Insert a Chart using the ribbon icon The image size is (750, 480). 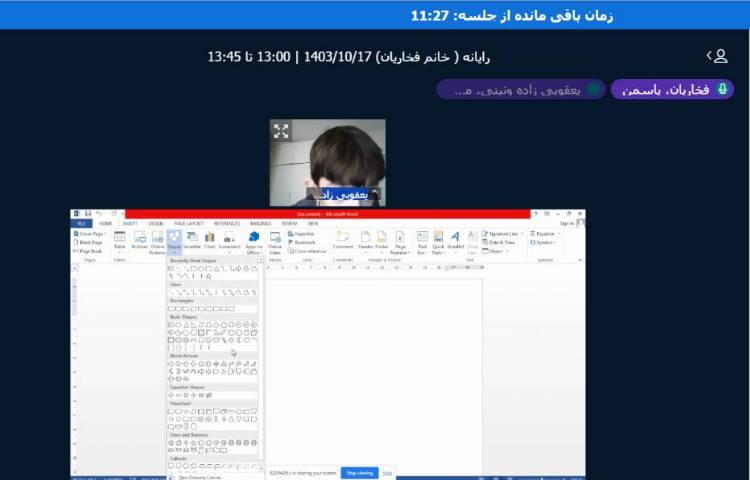pos(210,240)
